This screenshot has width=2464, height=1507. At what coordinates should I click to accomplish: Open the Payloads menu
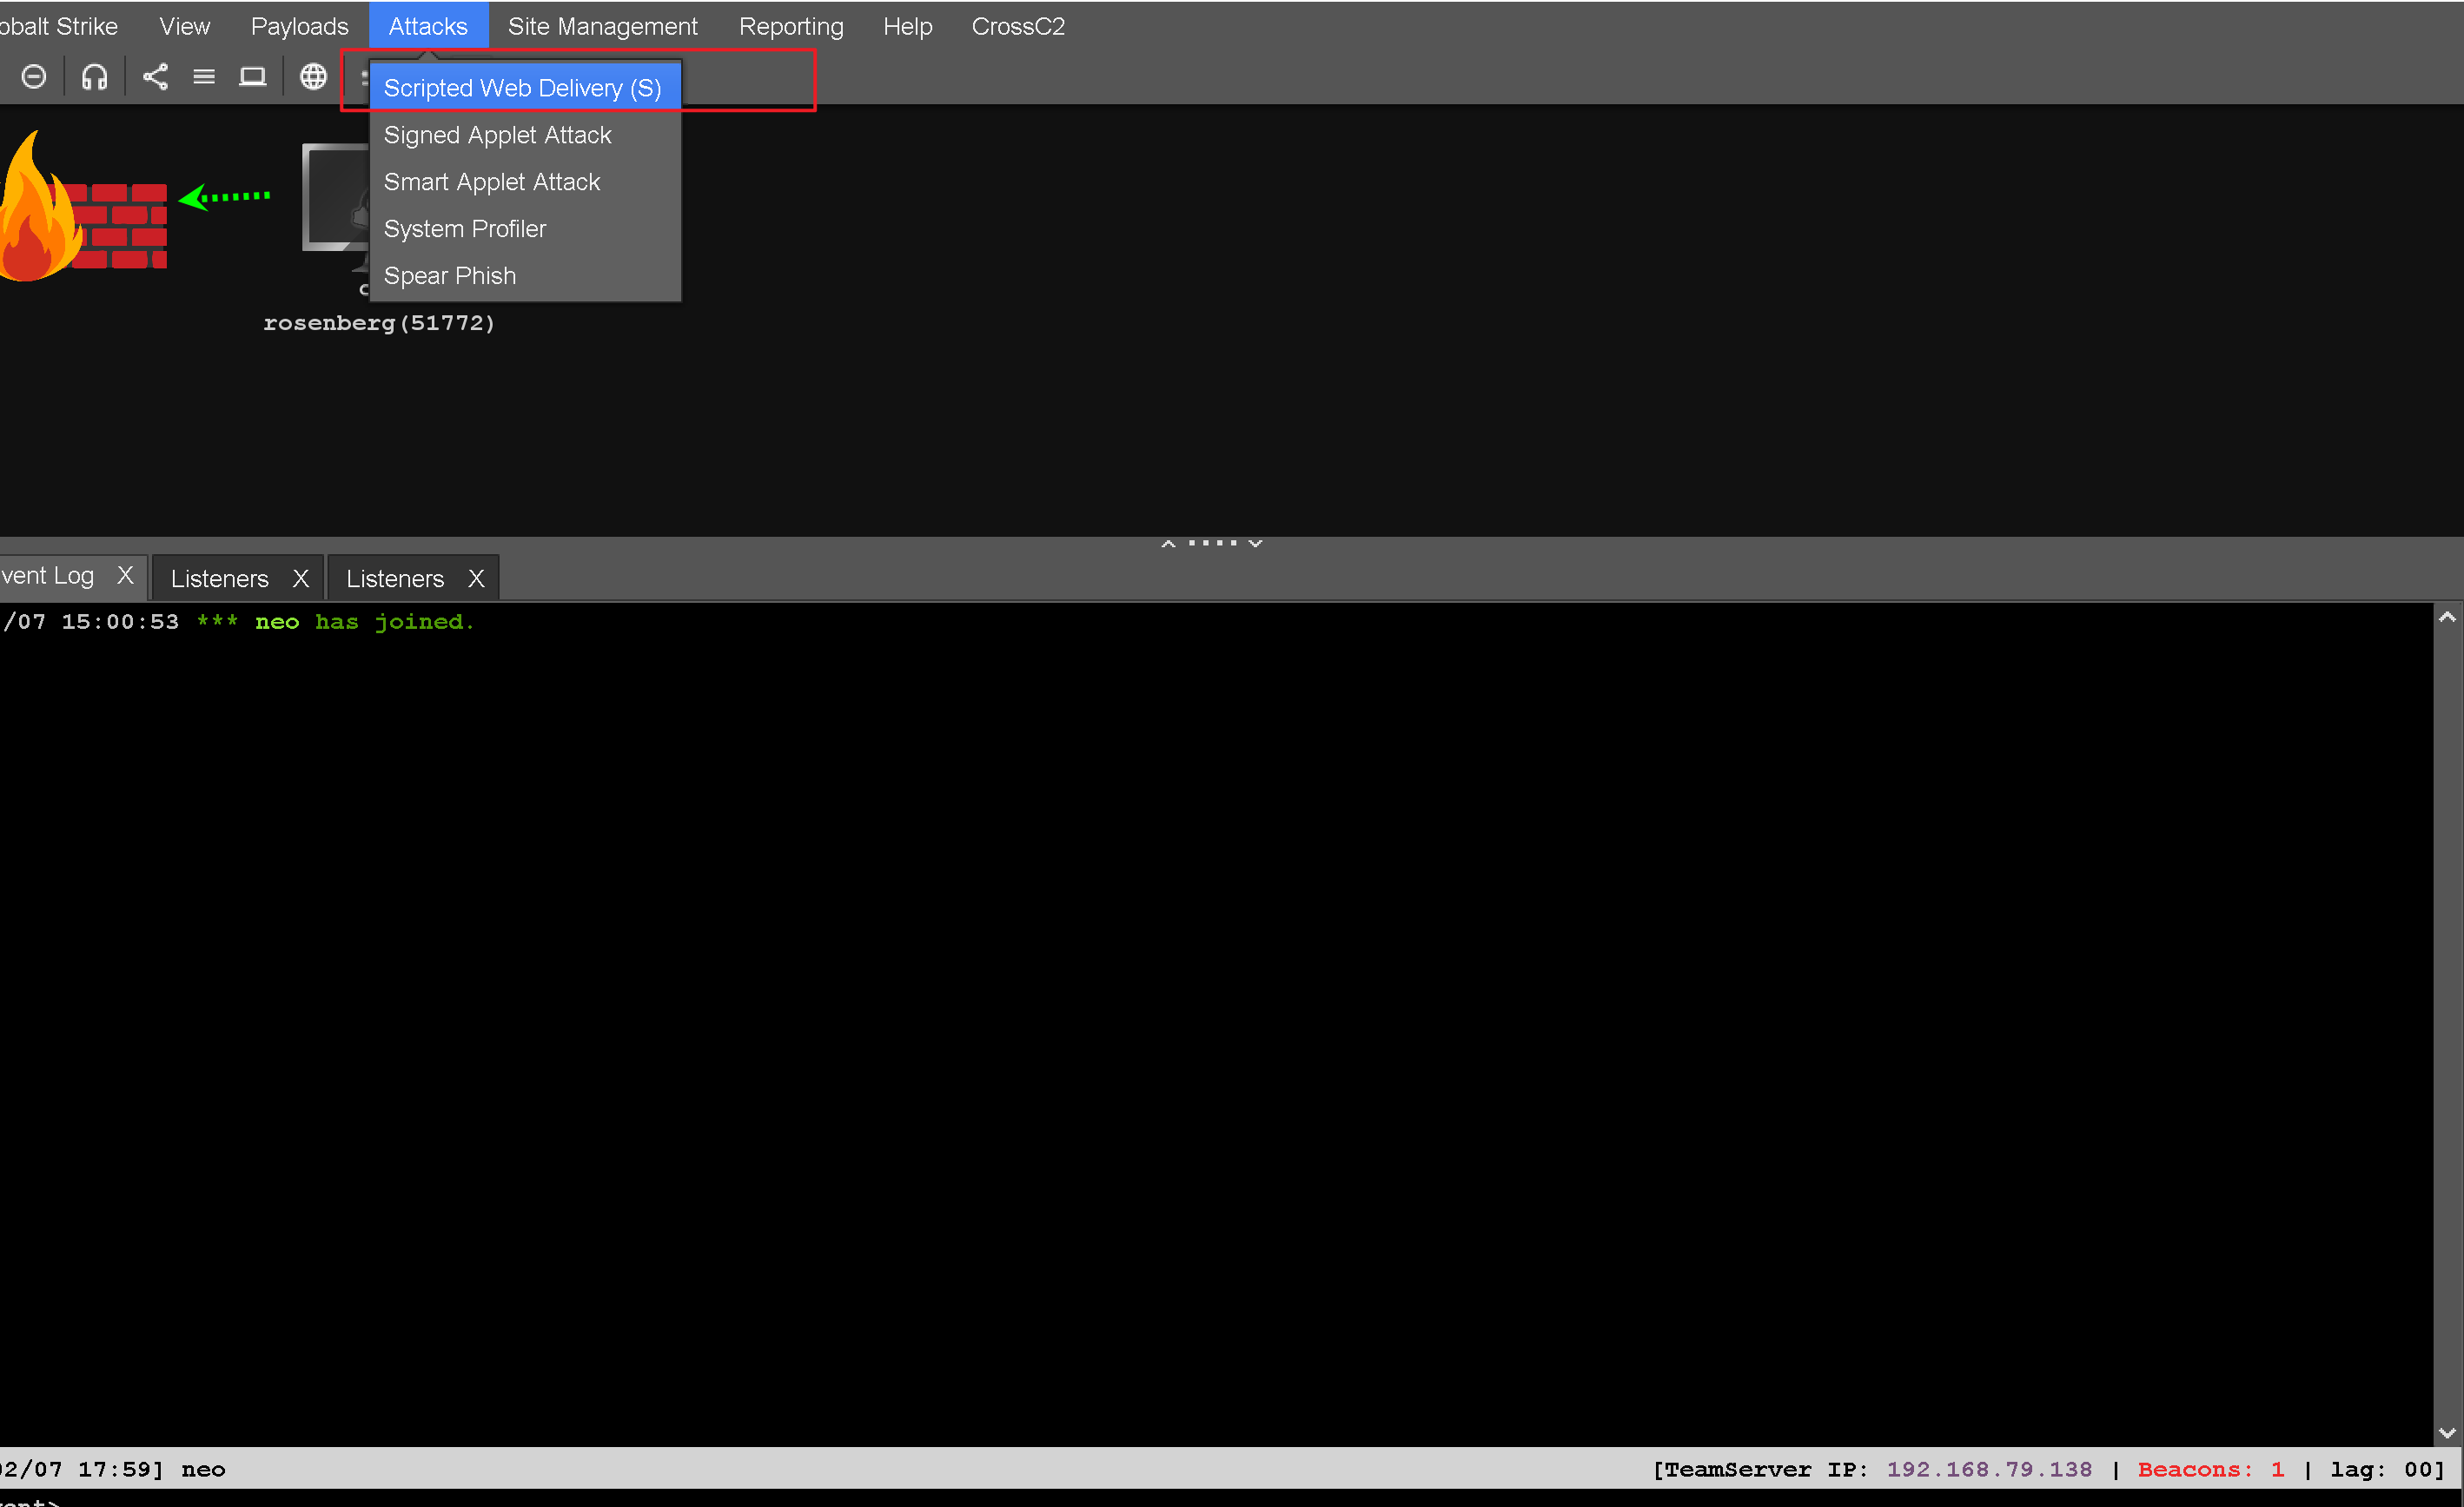tap(299, 26)
